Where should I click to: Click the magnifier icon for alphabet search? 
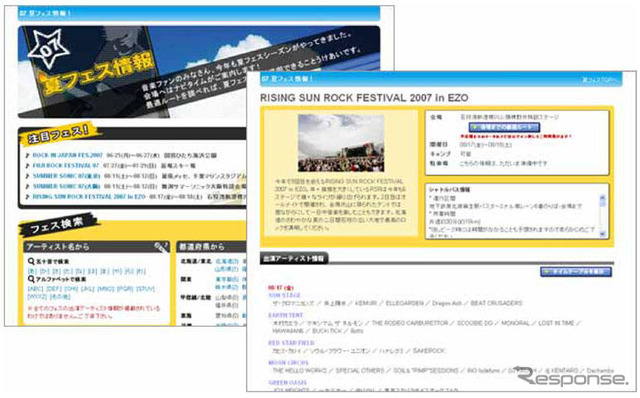31,279
